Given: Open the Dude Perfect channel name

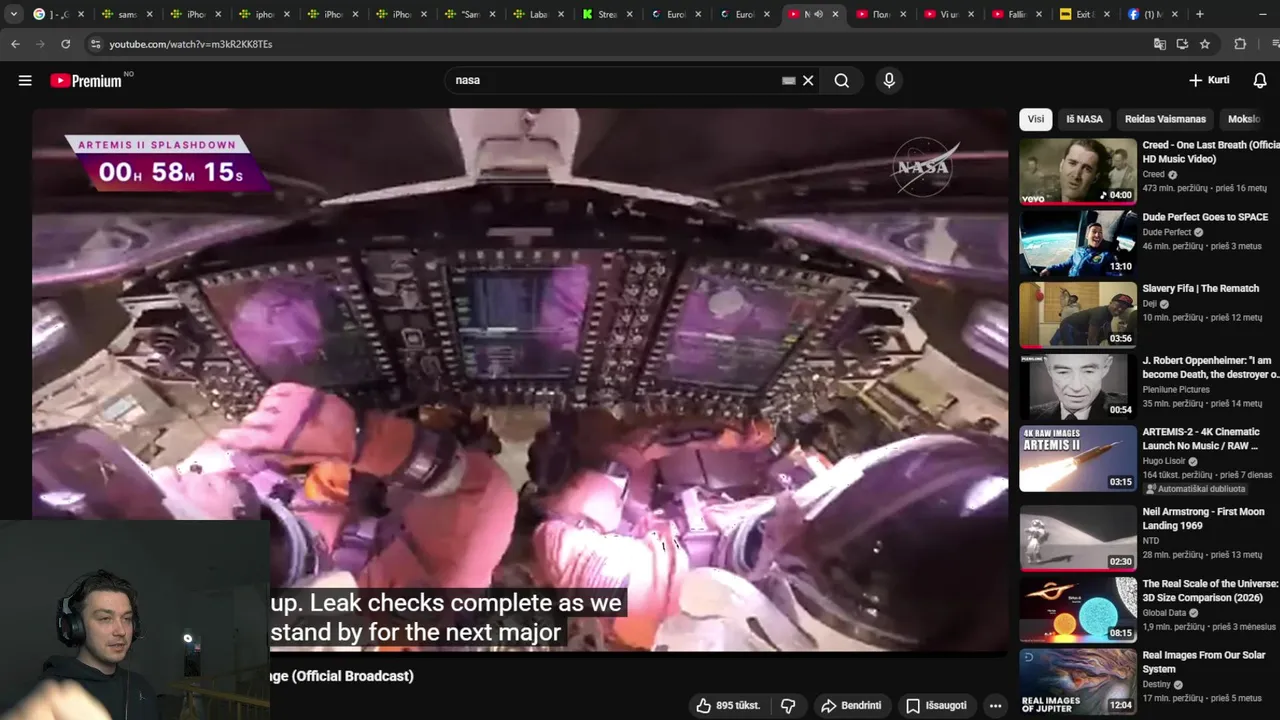Looking at the screenshot, I should pos(1167,232).
